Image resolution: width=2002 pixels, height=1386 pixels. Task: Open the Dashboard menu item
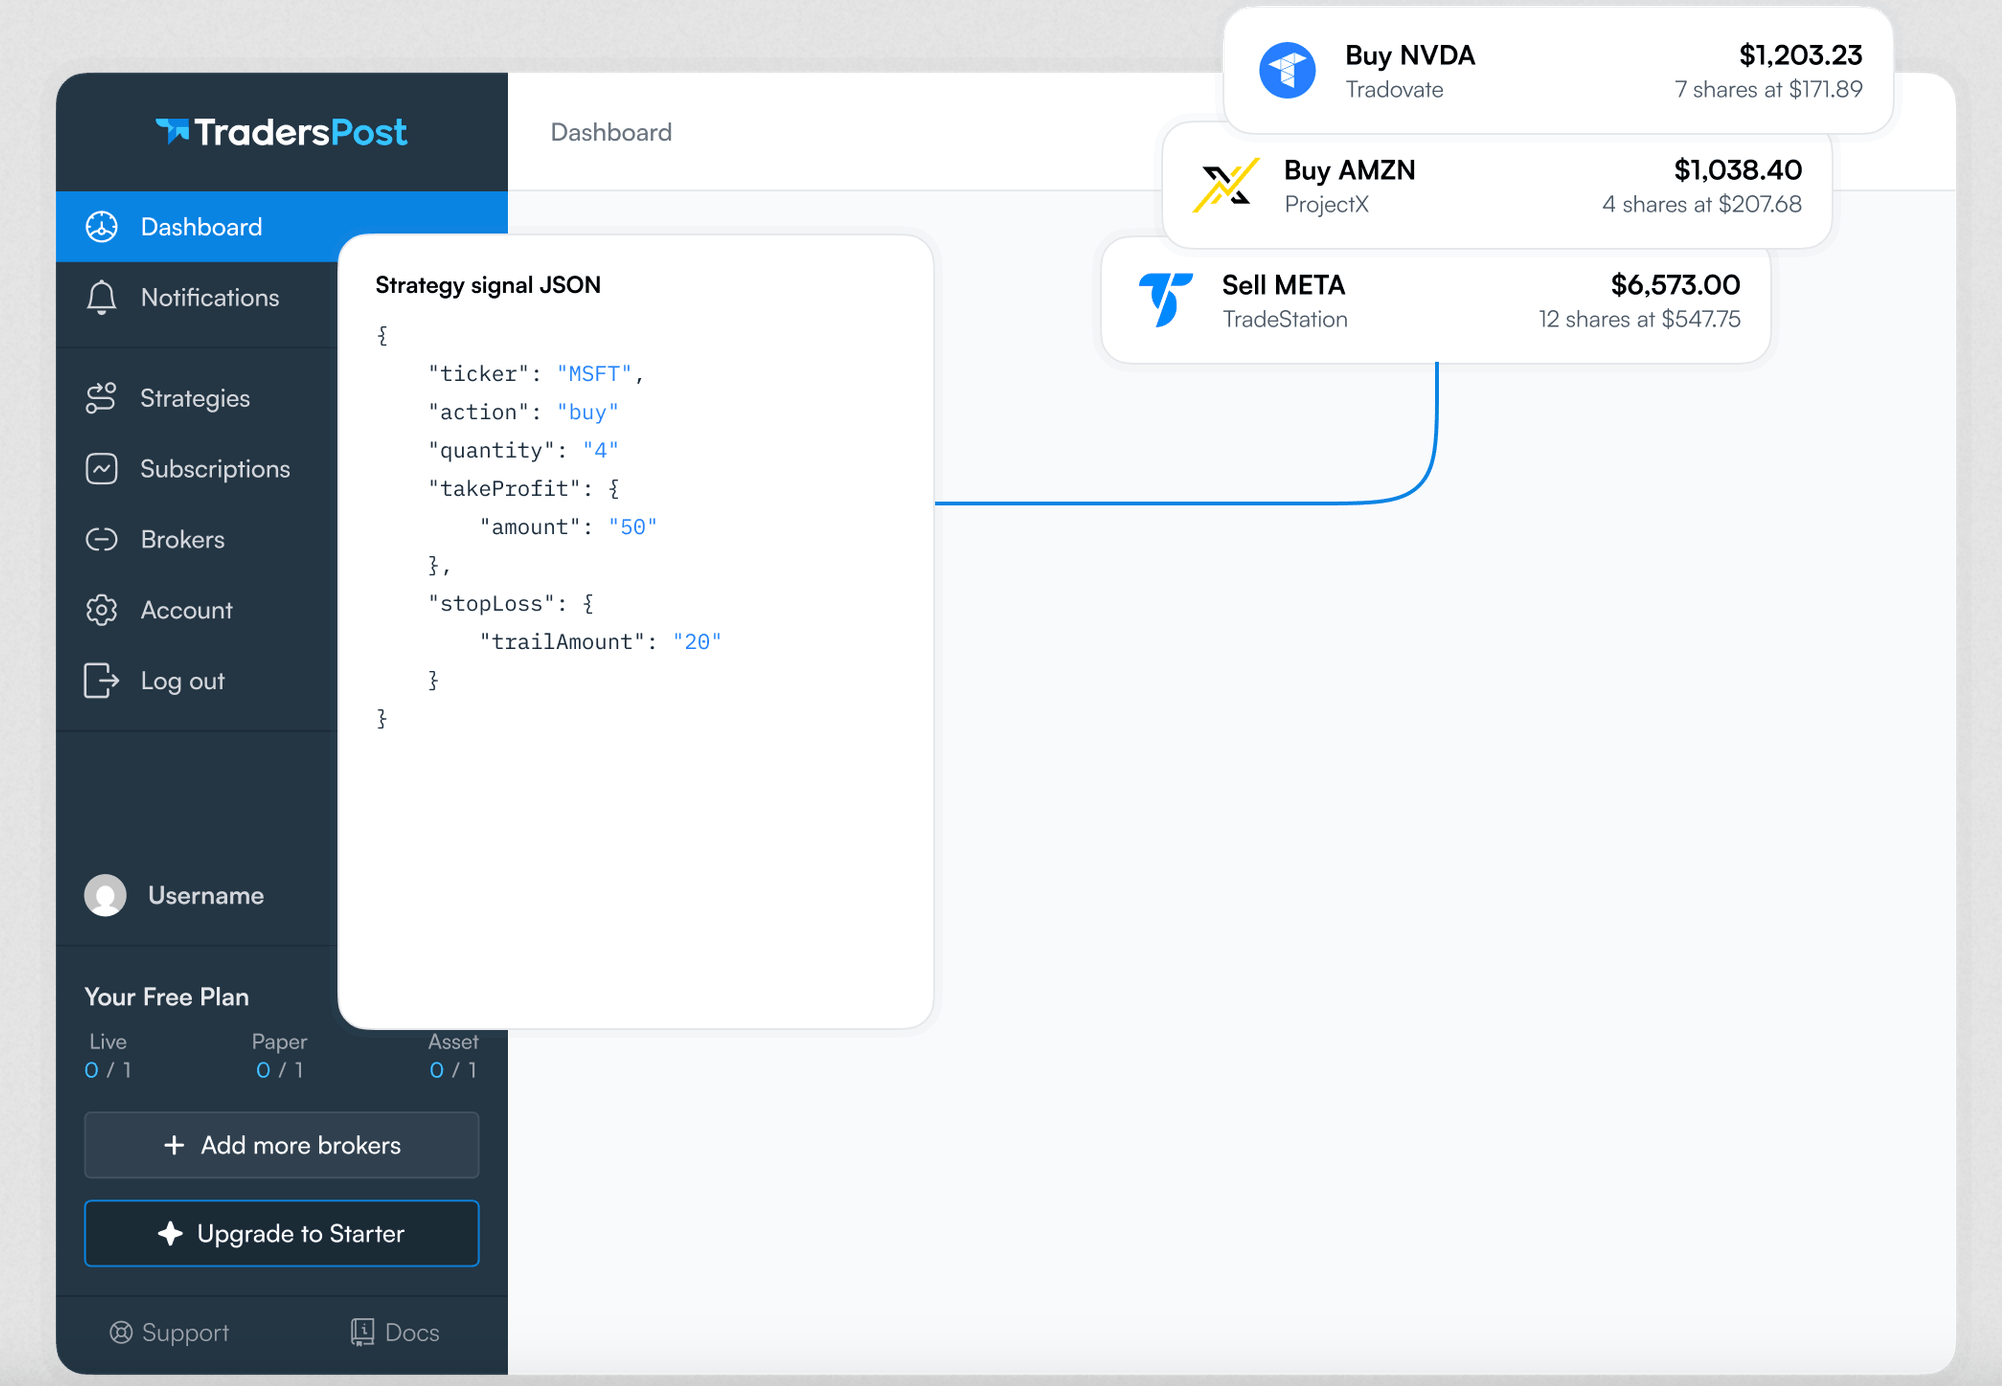click(x=282, y=227)
